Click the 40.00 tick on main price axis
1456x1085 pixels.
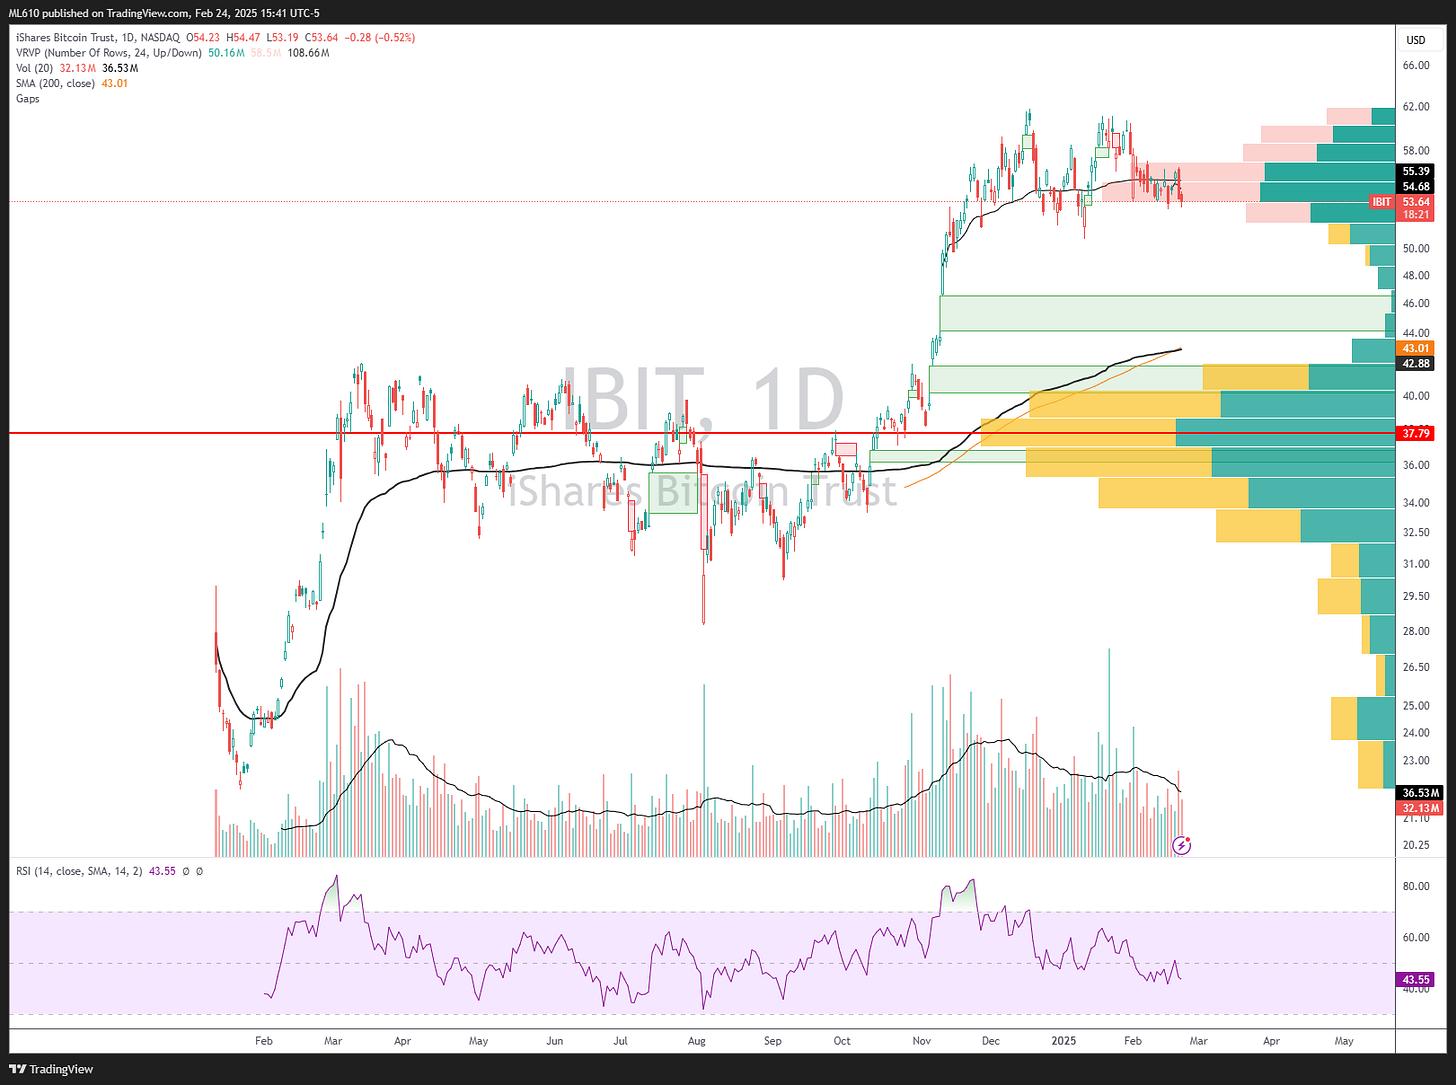coord(1415,396)
